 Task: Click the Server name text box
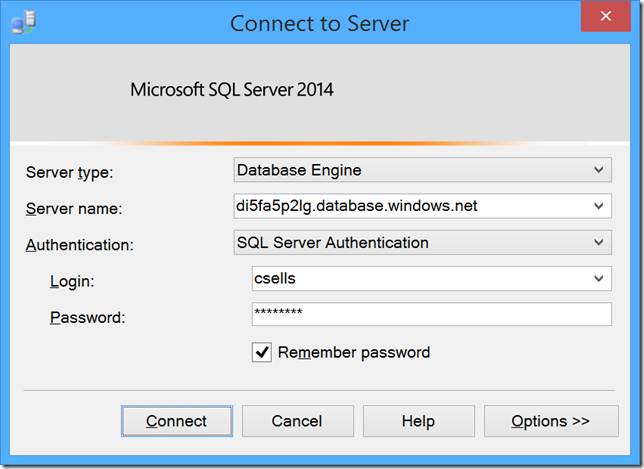[412, 206]
